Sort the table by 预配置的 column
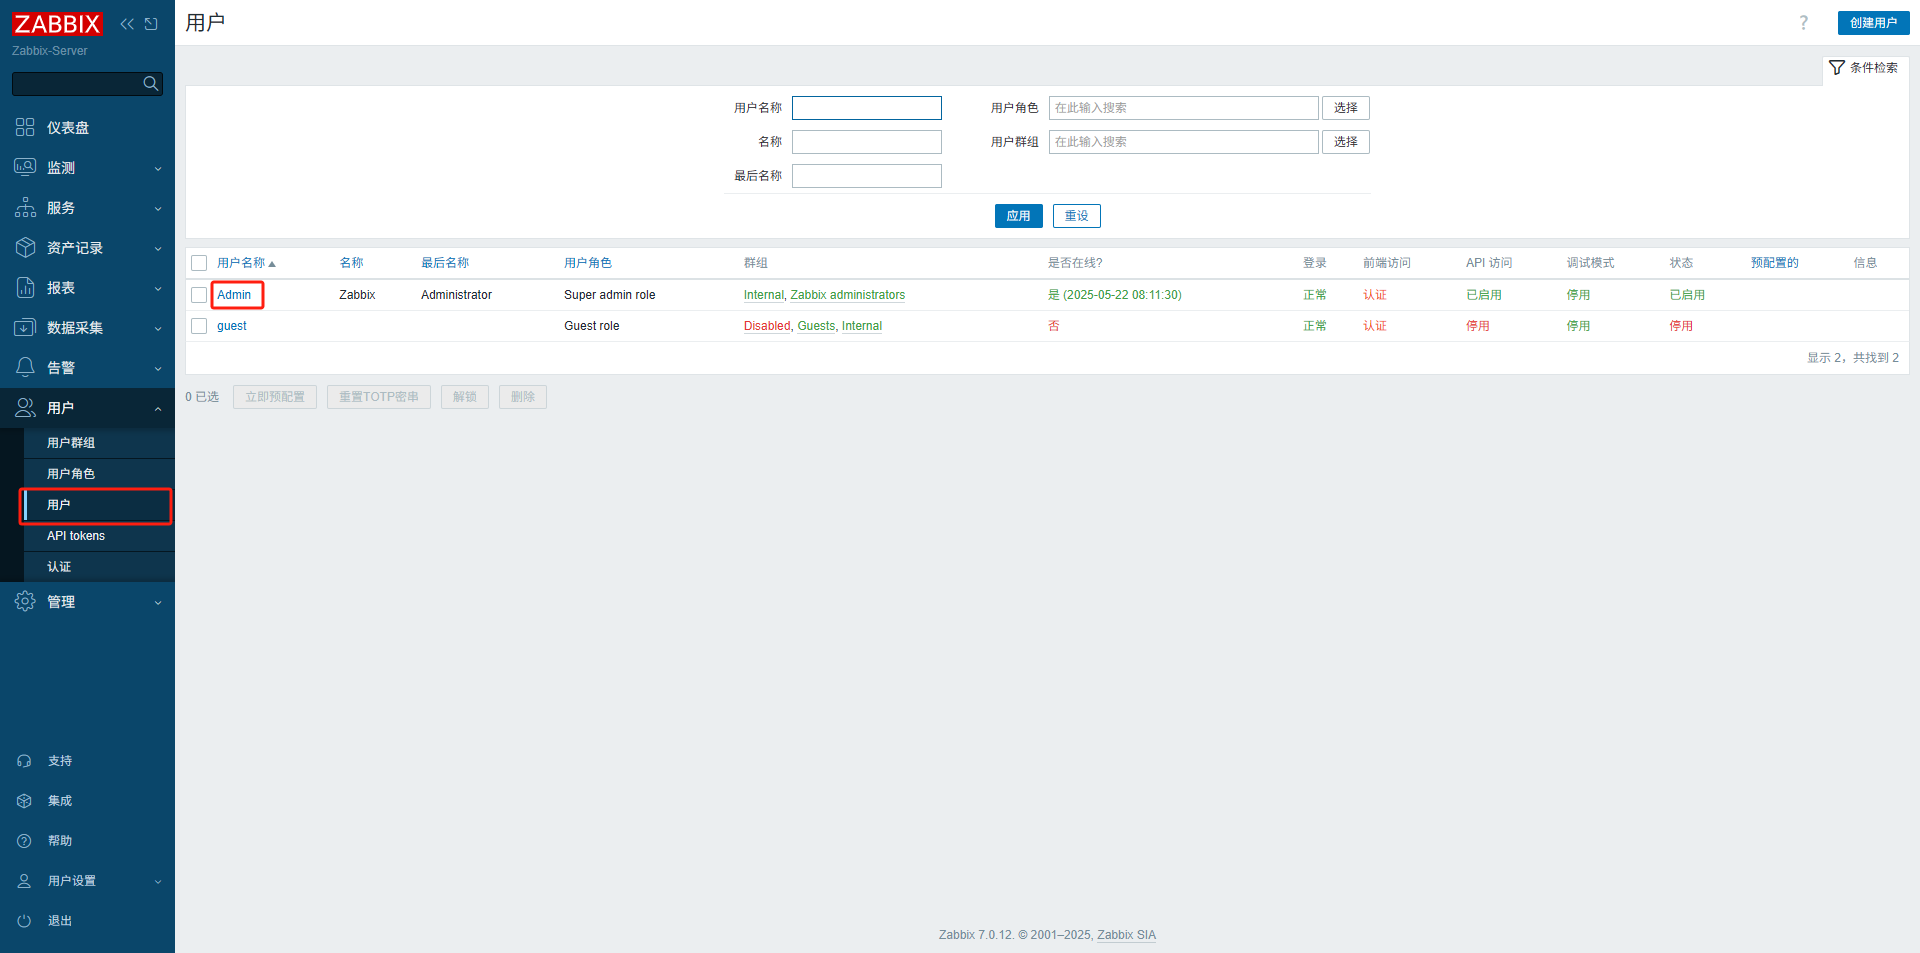Image resolution: width=1920 pixels, height=953 pixels. point(1775,263)
